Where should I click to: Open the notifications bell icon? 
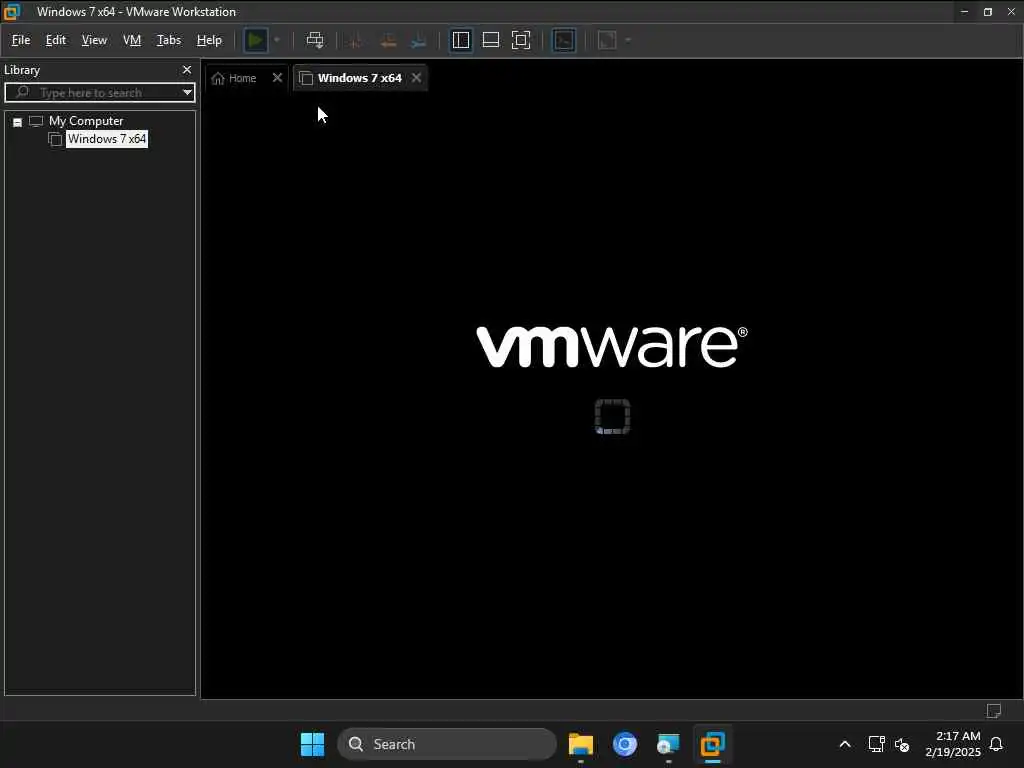click(x=997, y=744)
